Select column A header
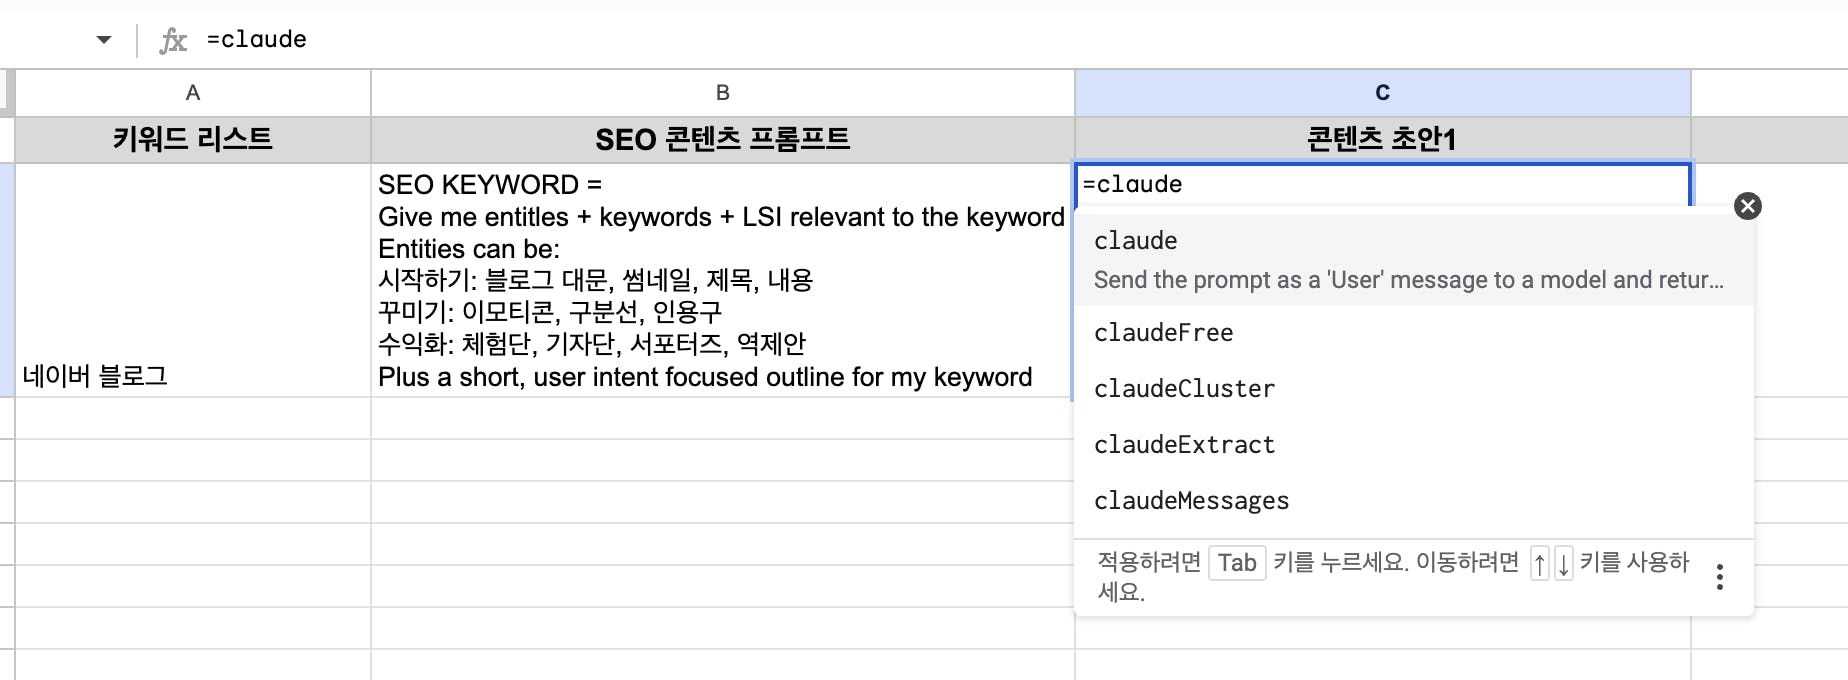The image size is (1848, 680). pyautogui.click(x=193, y=93)
